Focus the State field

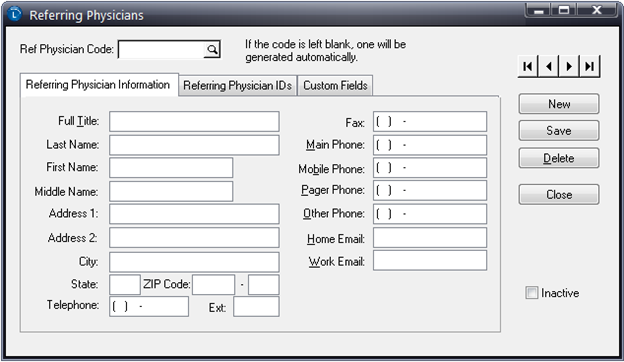click(125, 284)
